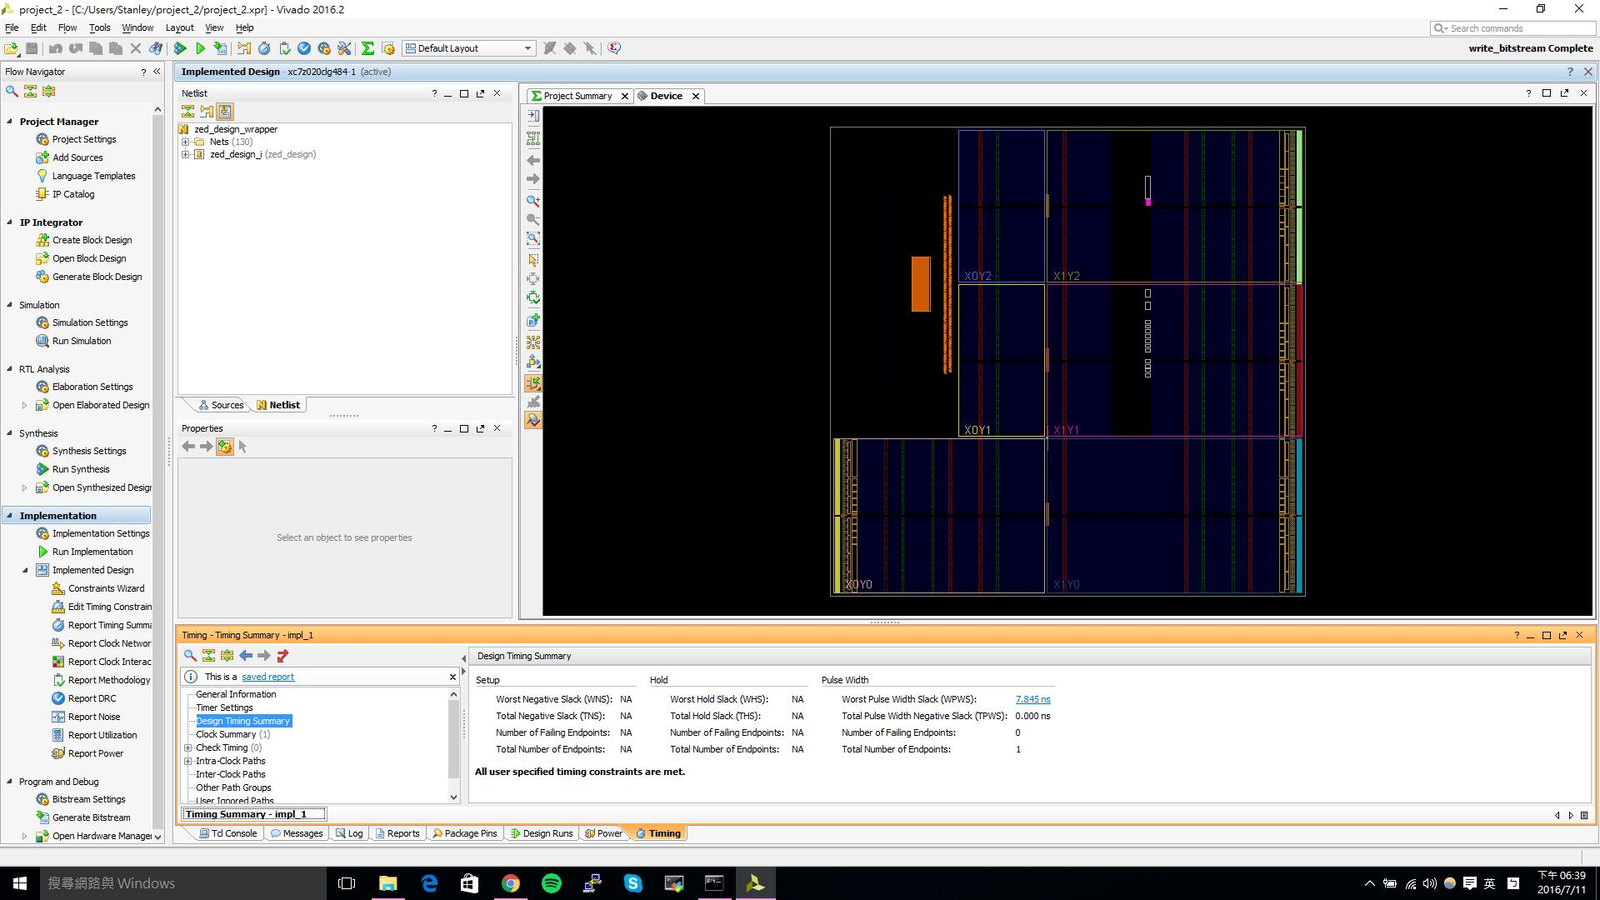The height and width of the screenshot is (900, 1600).
Task: Switch to the Sources tab
Action: point(221,405)
